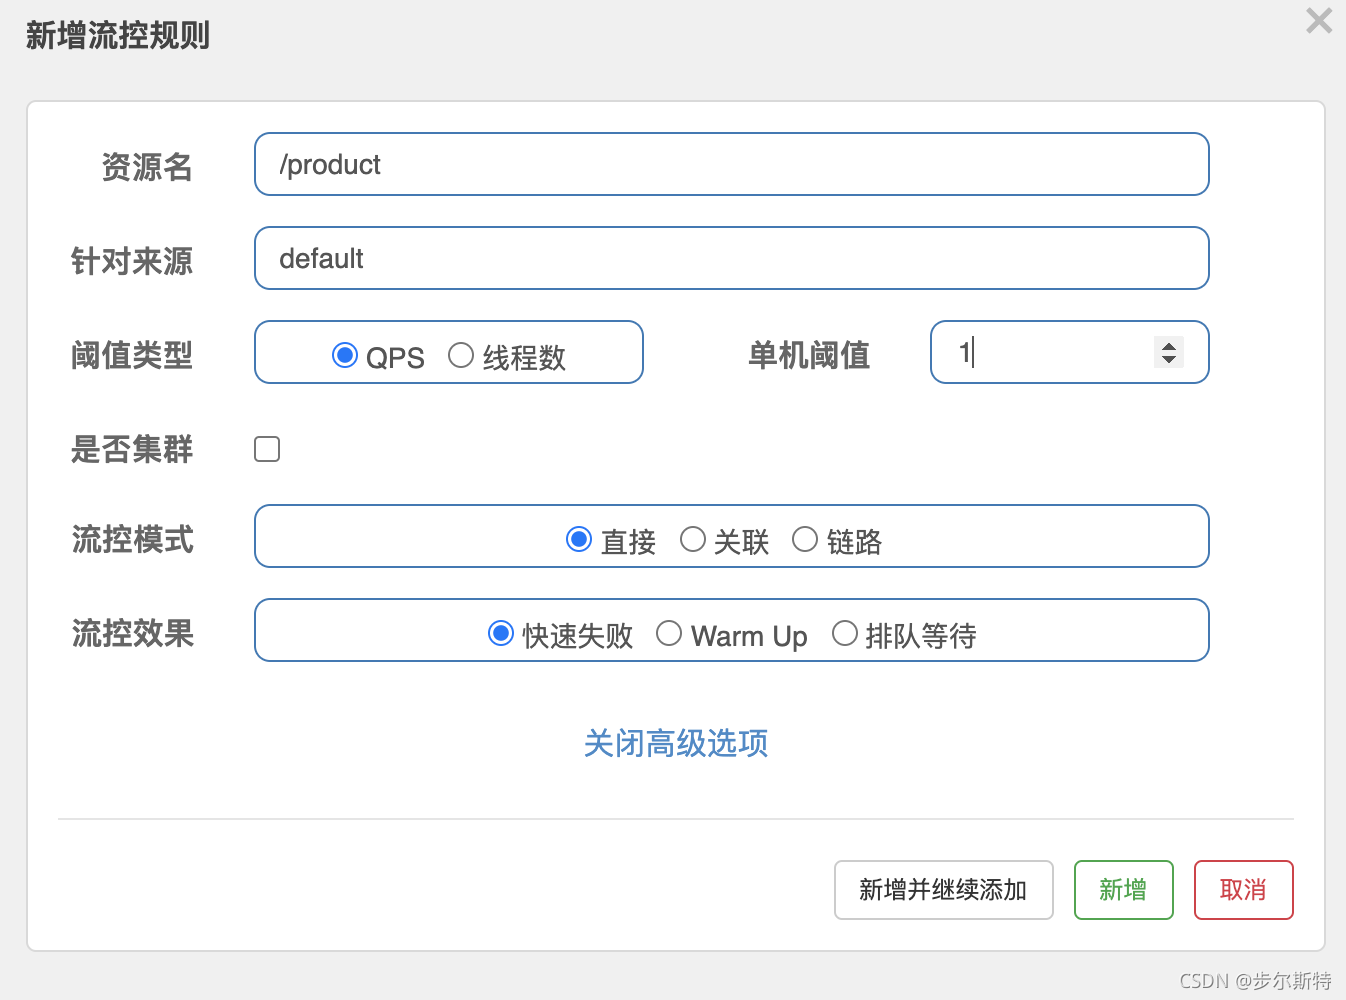Click the 新增并继续添加 button
Screen dimensions: 1346x1000
(x=943, y=889)
